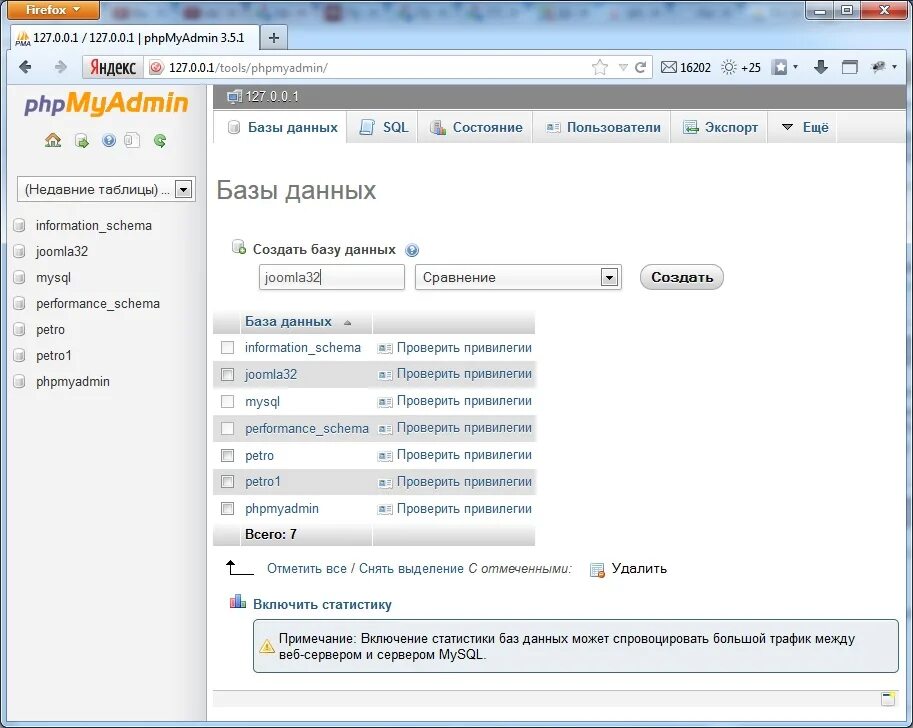Image resolution: width=913 pixels, height=728 pixels.
Task: Click Удалить to drop selected databases
Action: click(639, 568)
